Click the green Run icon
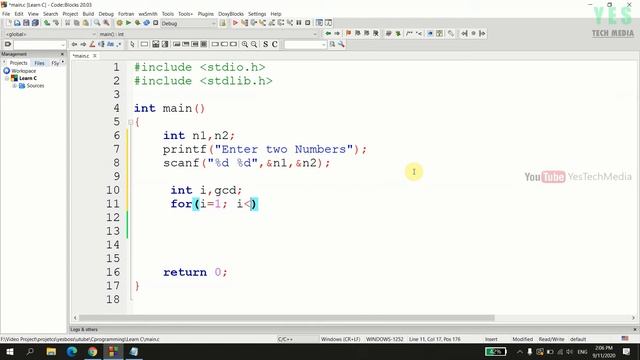Screen dimensions: 640x360 pyautogui.click(x=128, y=23)
